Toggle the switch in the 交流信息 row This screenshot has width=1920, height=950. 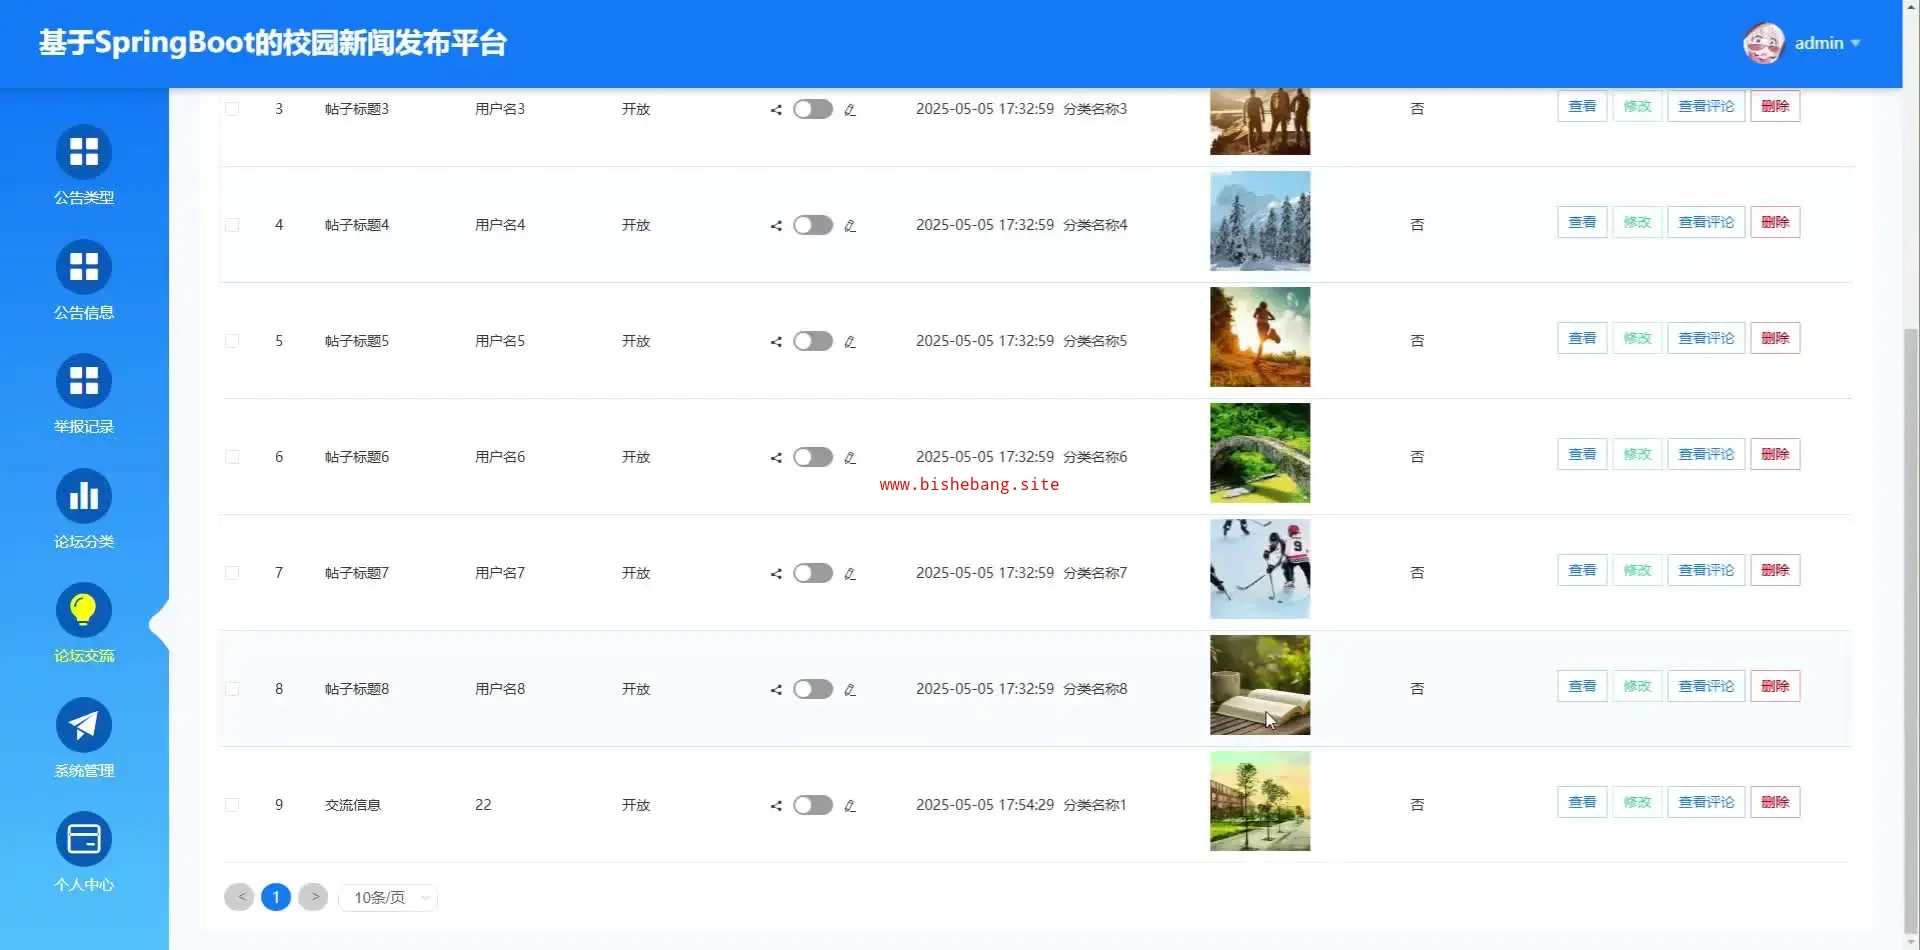[813, 805]
